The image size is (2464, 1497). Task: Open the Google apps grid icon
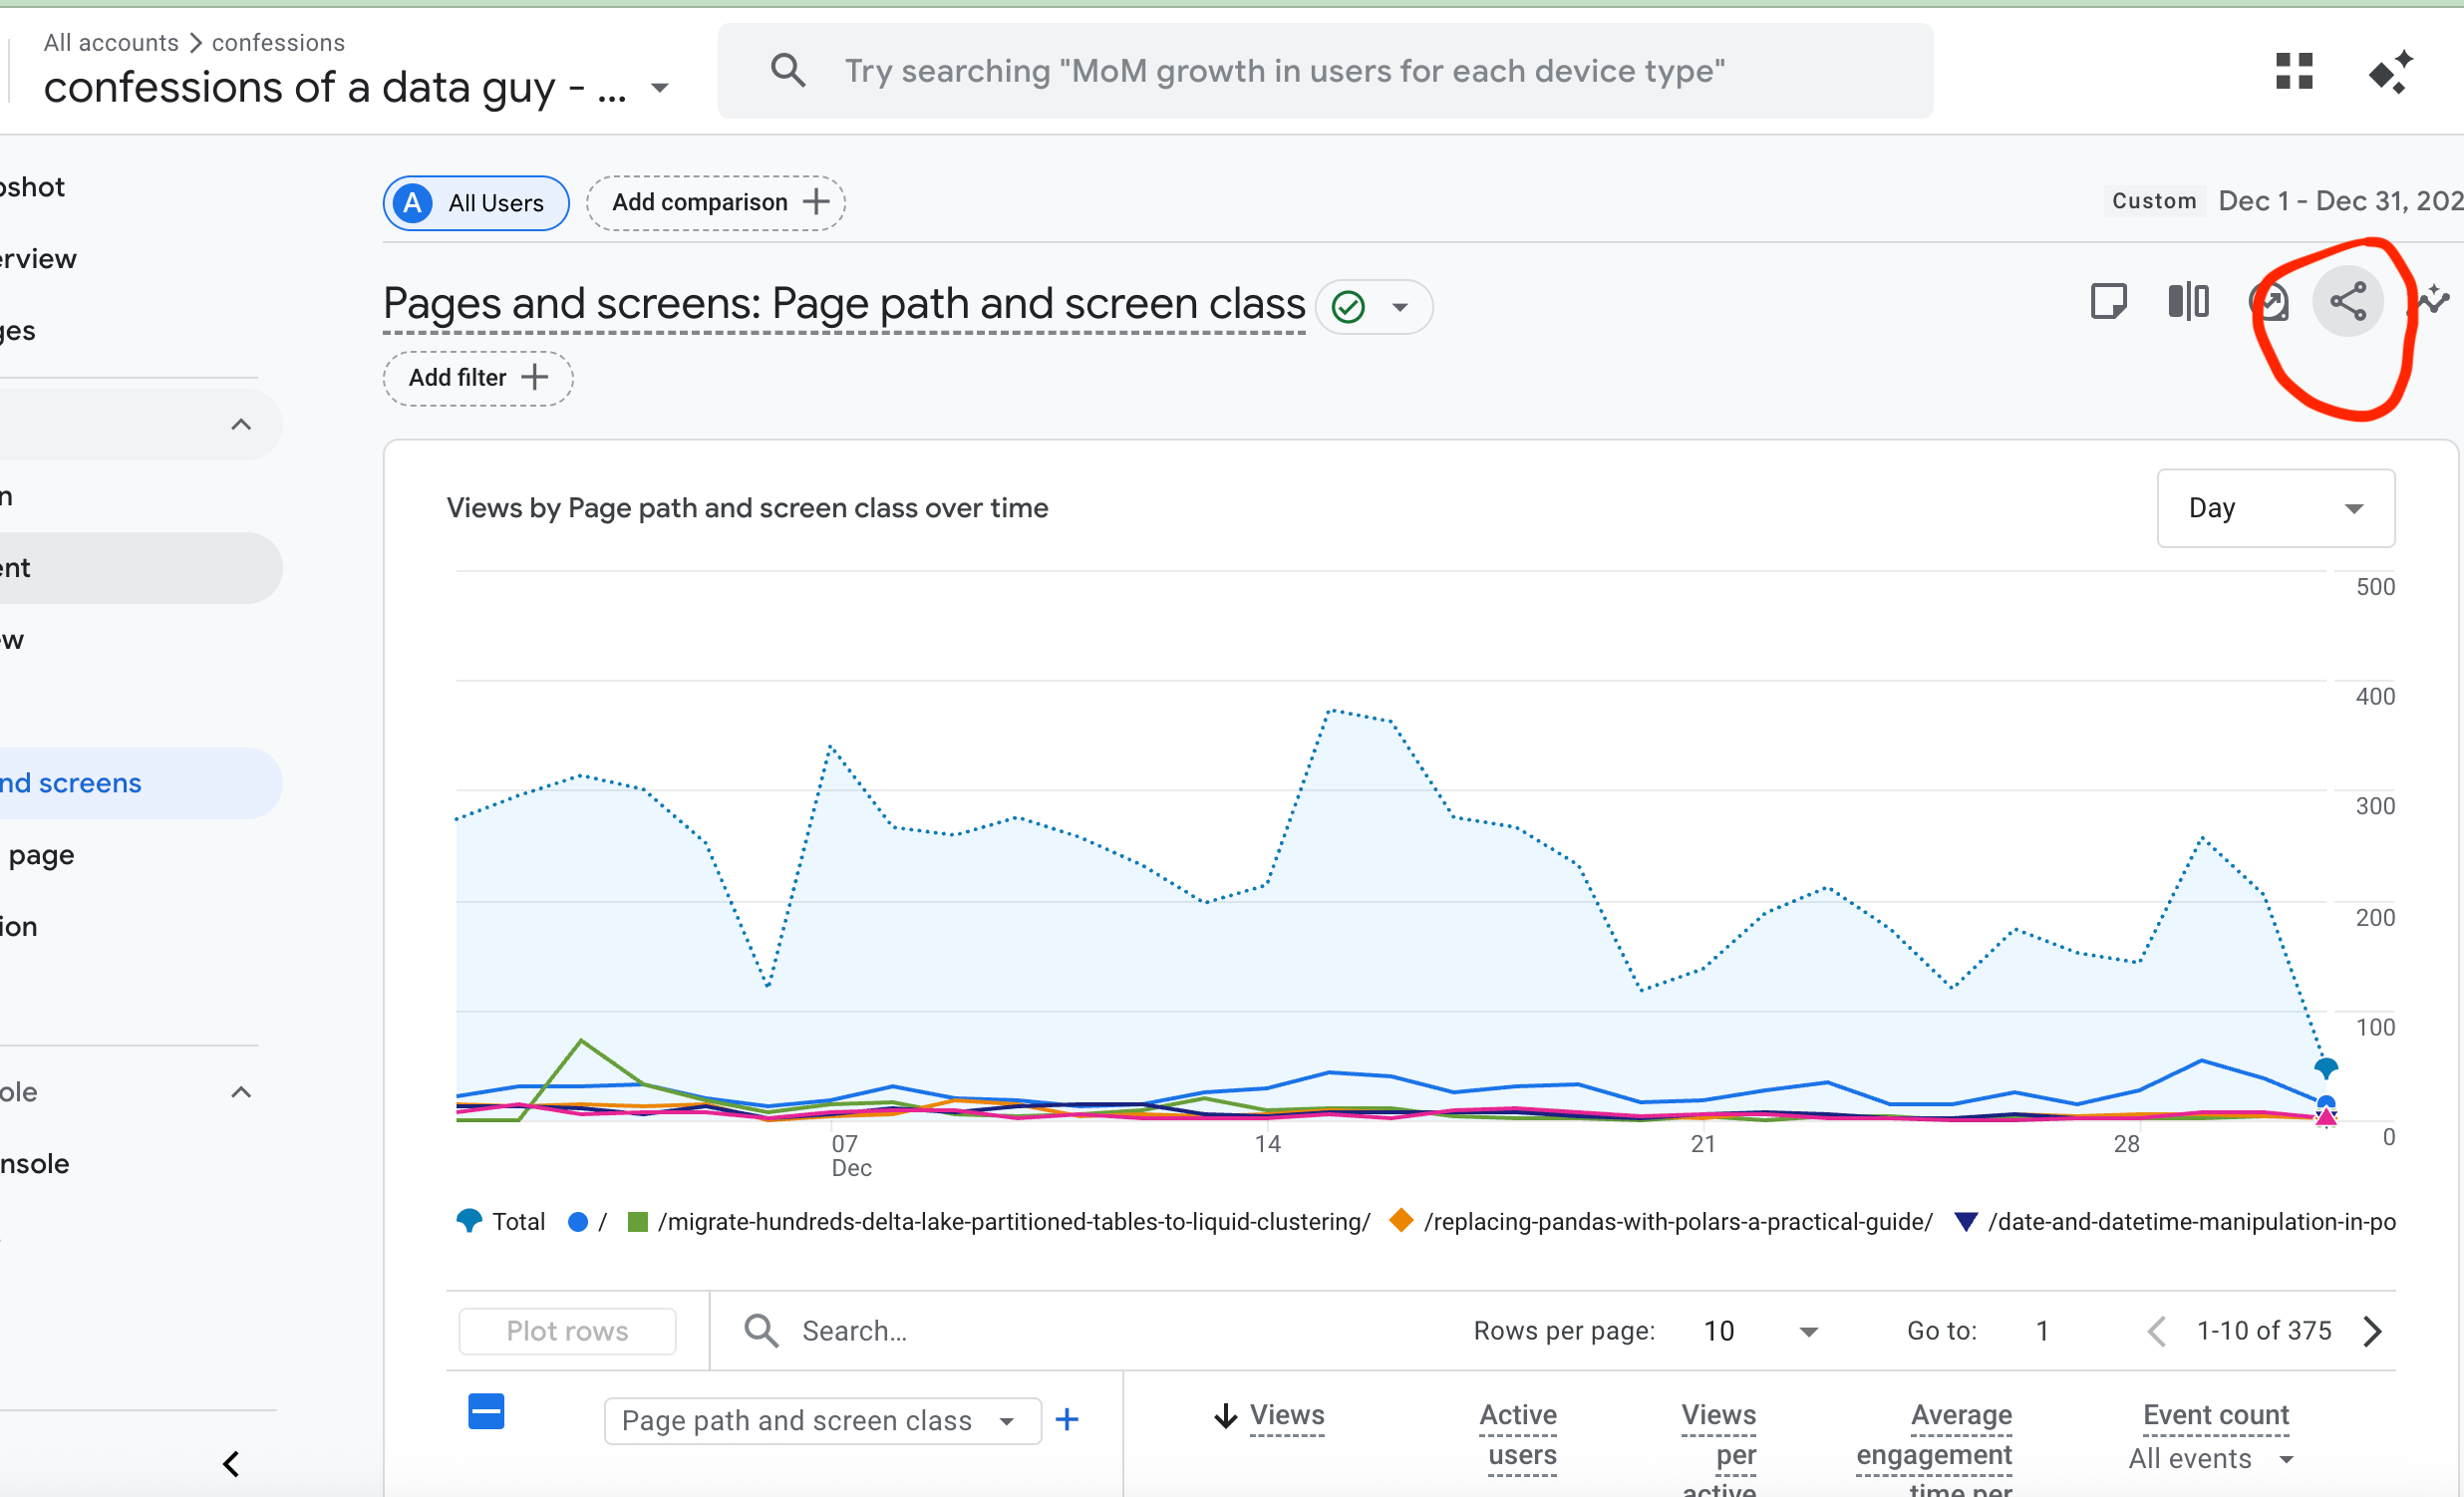coord(2295,71)
